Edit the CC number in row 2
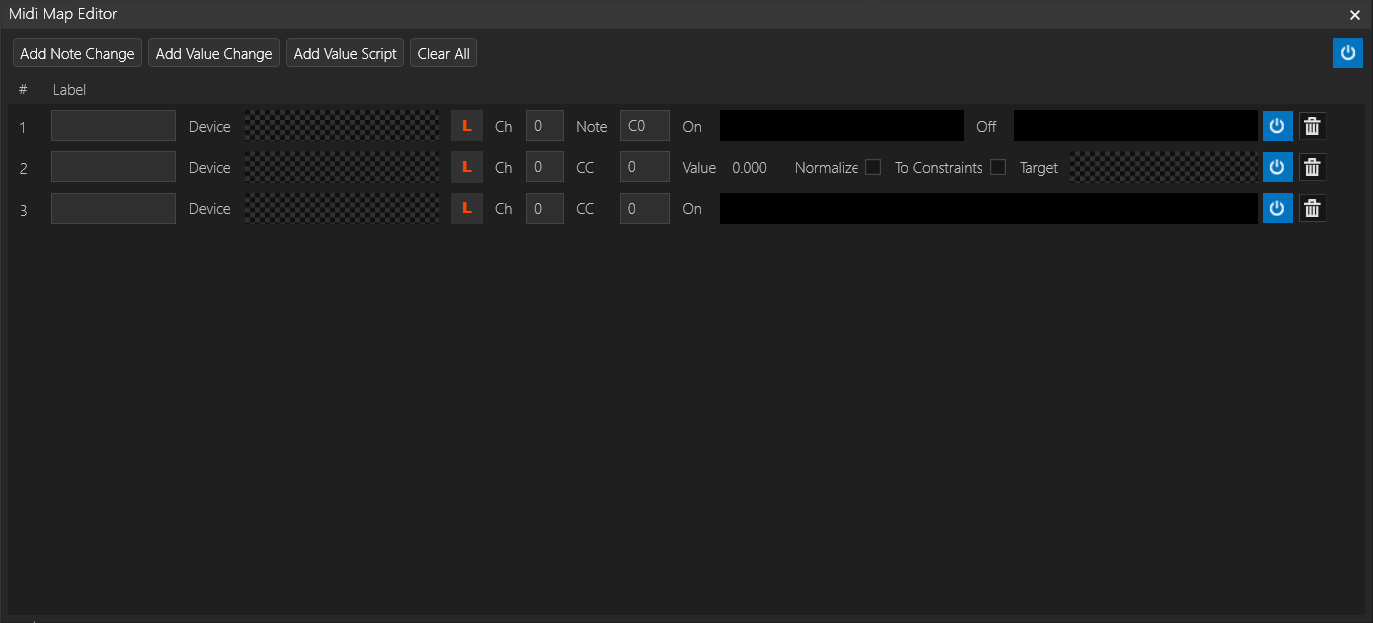The image size is (1373, 623). 645,167
